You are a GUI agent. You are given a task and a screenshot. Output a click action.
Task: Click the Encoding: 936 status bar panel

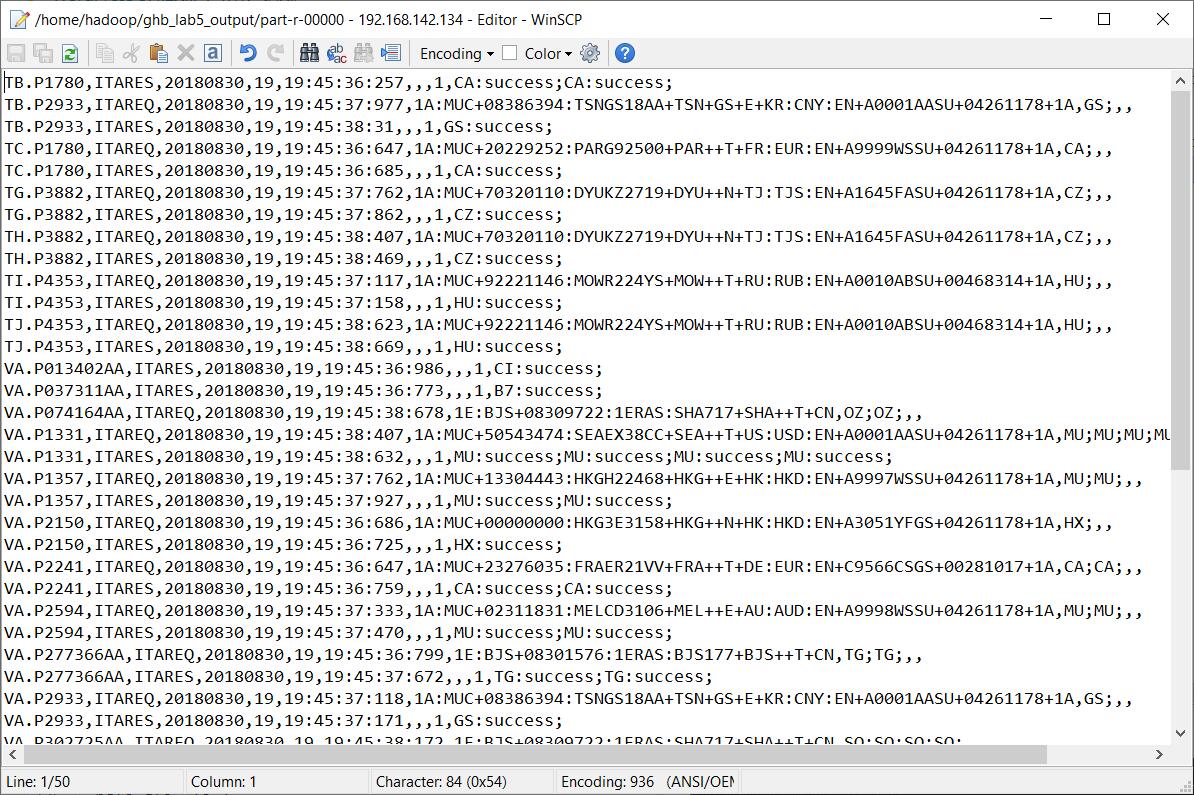click(647, 781)
